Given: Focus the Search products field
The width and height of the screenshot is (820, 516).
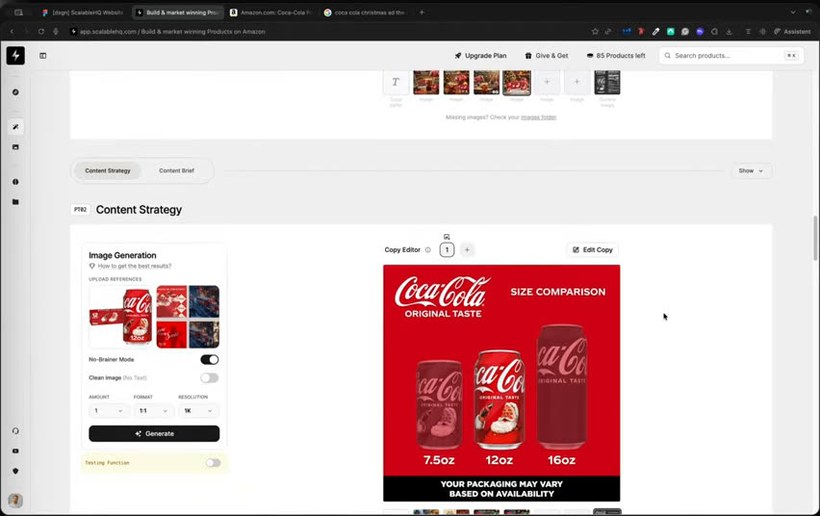Looking at the screenshot, I should coord(731,55).
